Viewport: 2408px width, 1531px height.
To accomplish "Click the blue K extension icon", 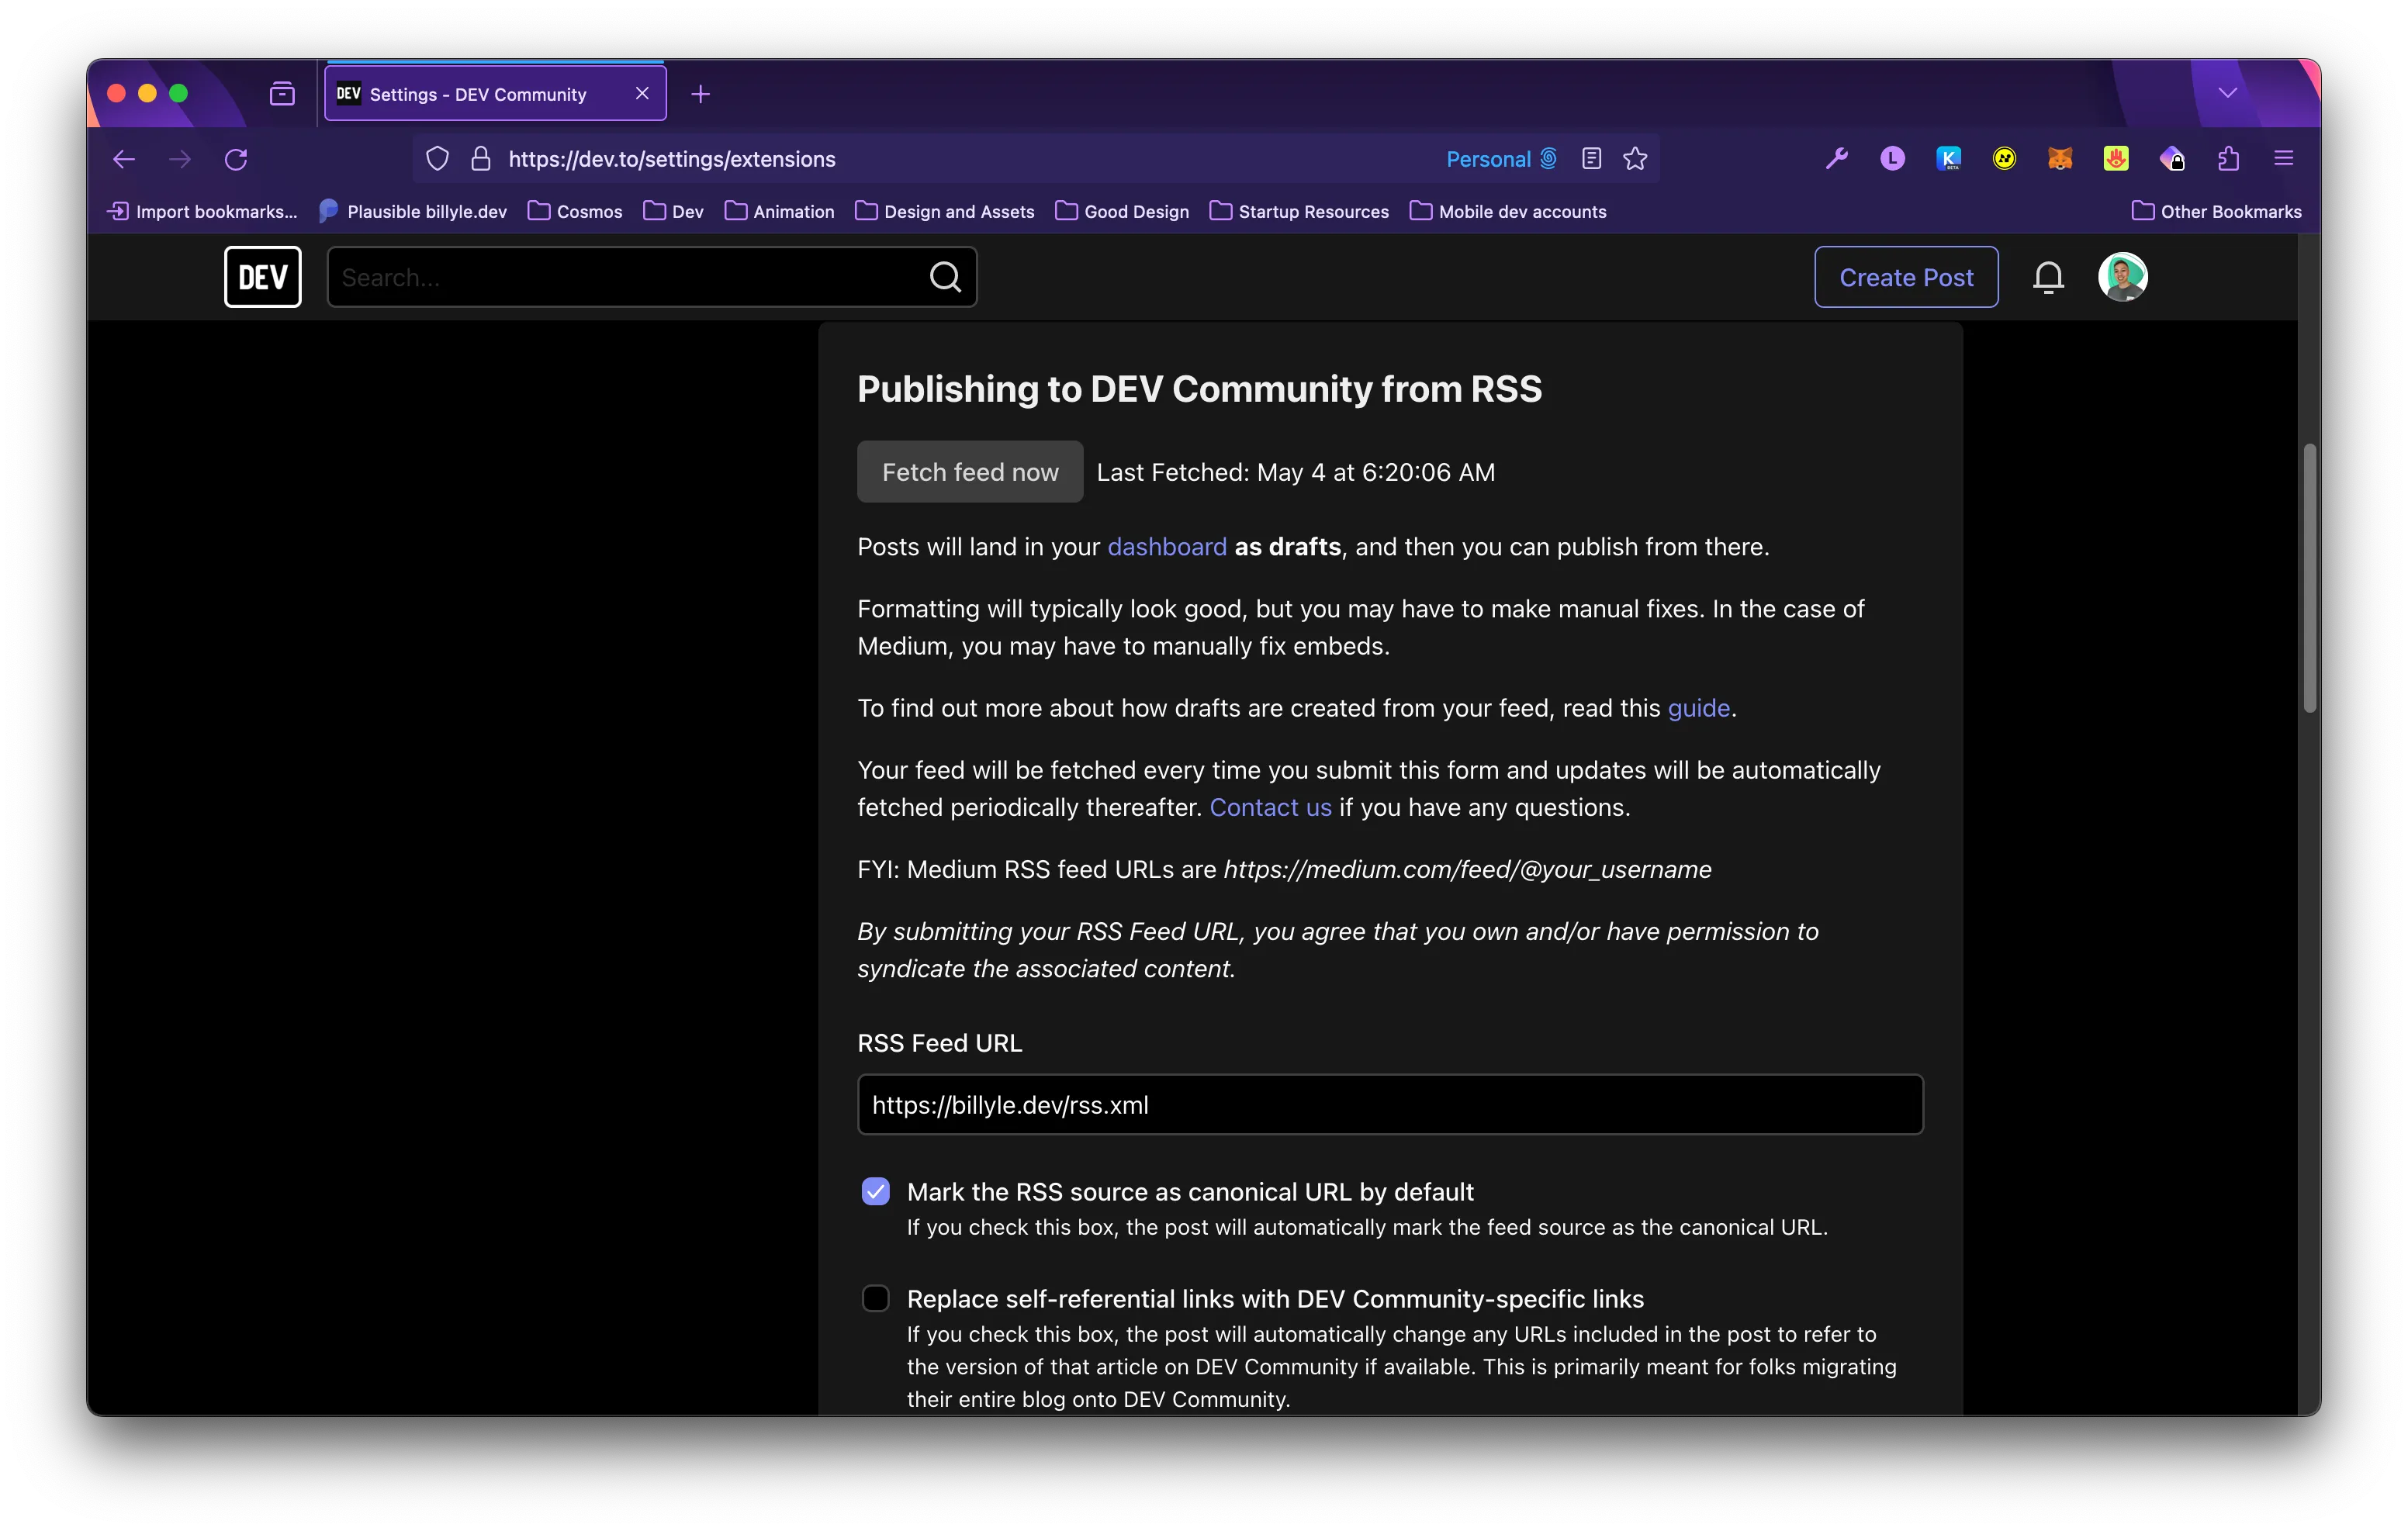I will [1948, 159].
